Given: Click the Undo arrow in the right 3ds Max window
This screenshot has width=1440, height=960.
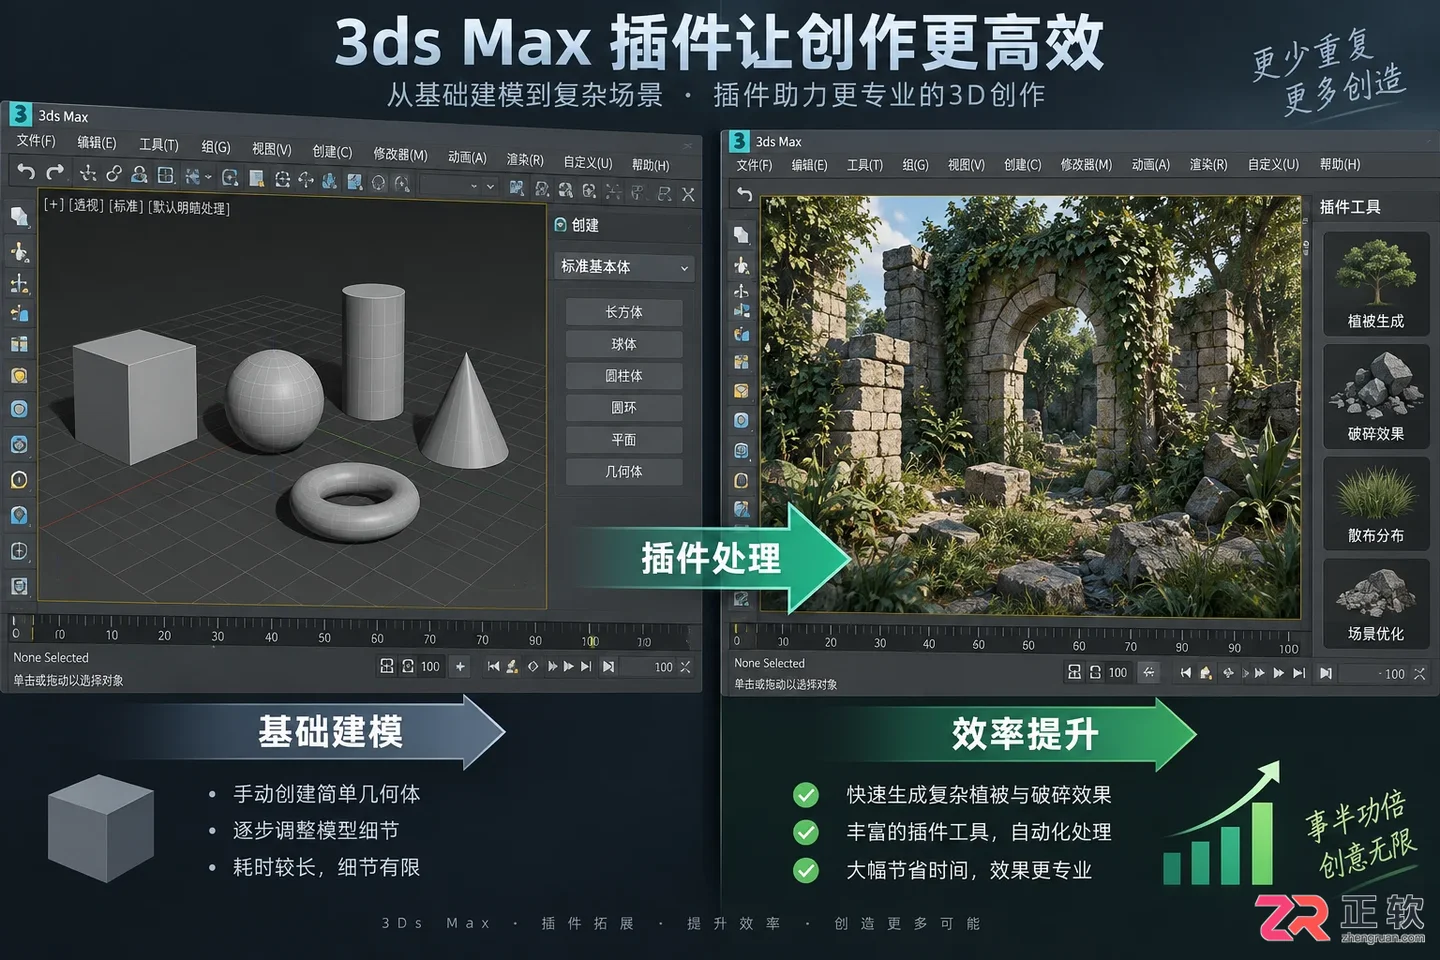Looking at the screenshot, I should 744,194.
